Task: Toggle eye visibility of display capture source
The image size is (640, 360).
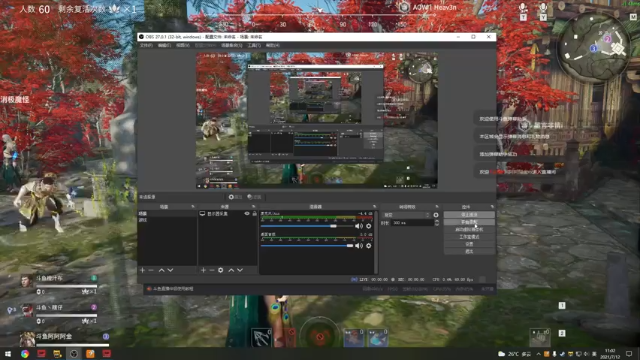Action: tap(247, 213)
